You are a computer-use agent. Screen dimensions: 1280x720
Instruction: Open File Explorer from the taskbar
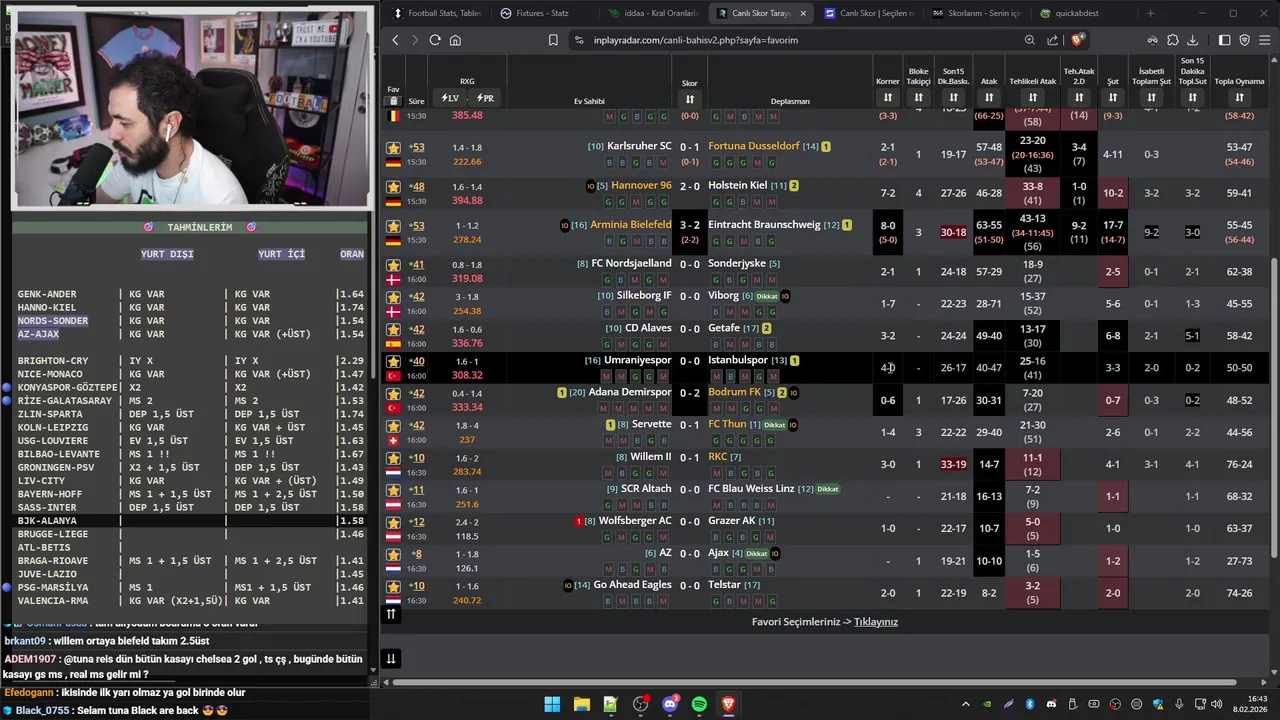[581, 704]
